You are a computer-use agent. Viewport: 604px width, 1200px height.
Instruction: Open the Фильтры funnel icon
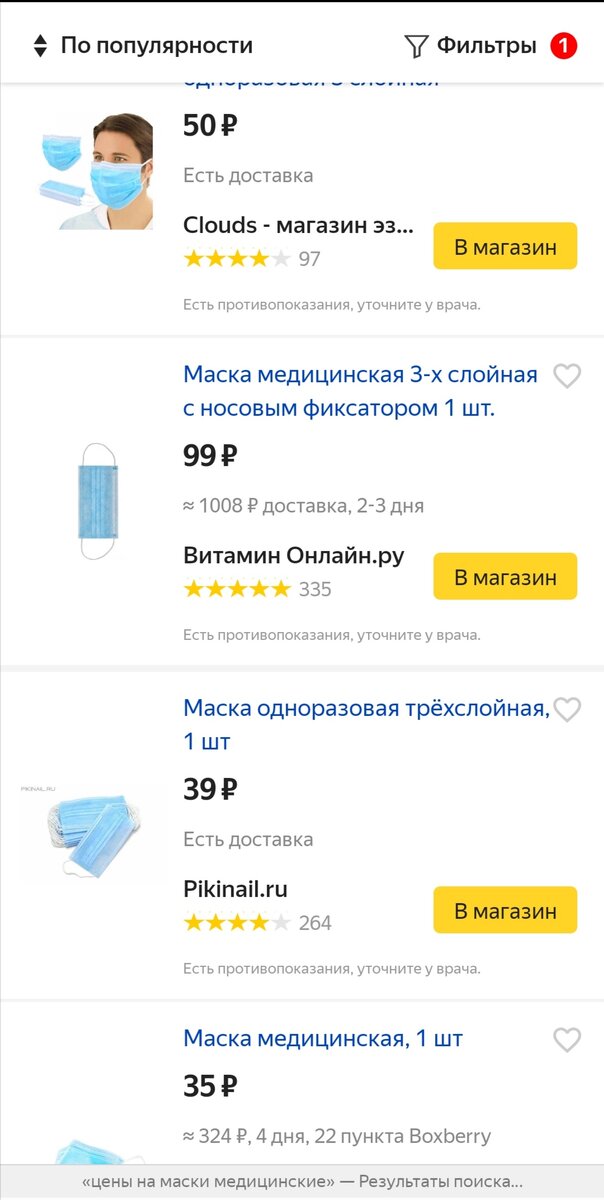(415, 45)
